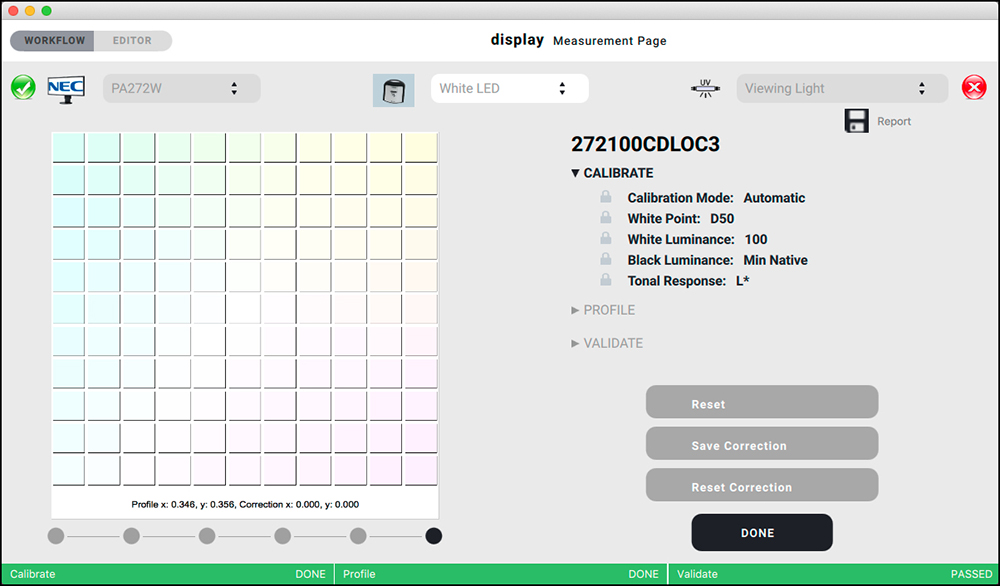Viewport: 1000px width, 586px height.
Task: Click the colorimeter device icon
Action: coord(393,89)
